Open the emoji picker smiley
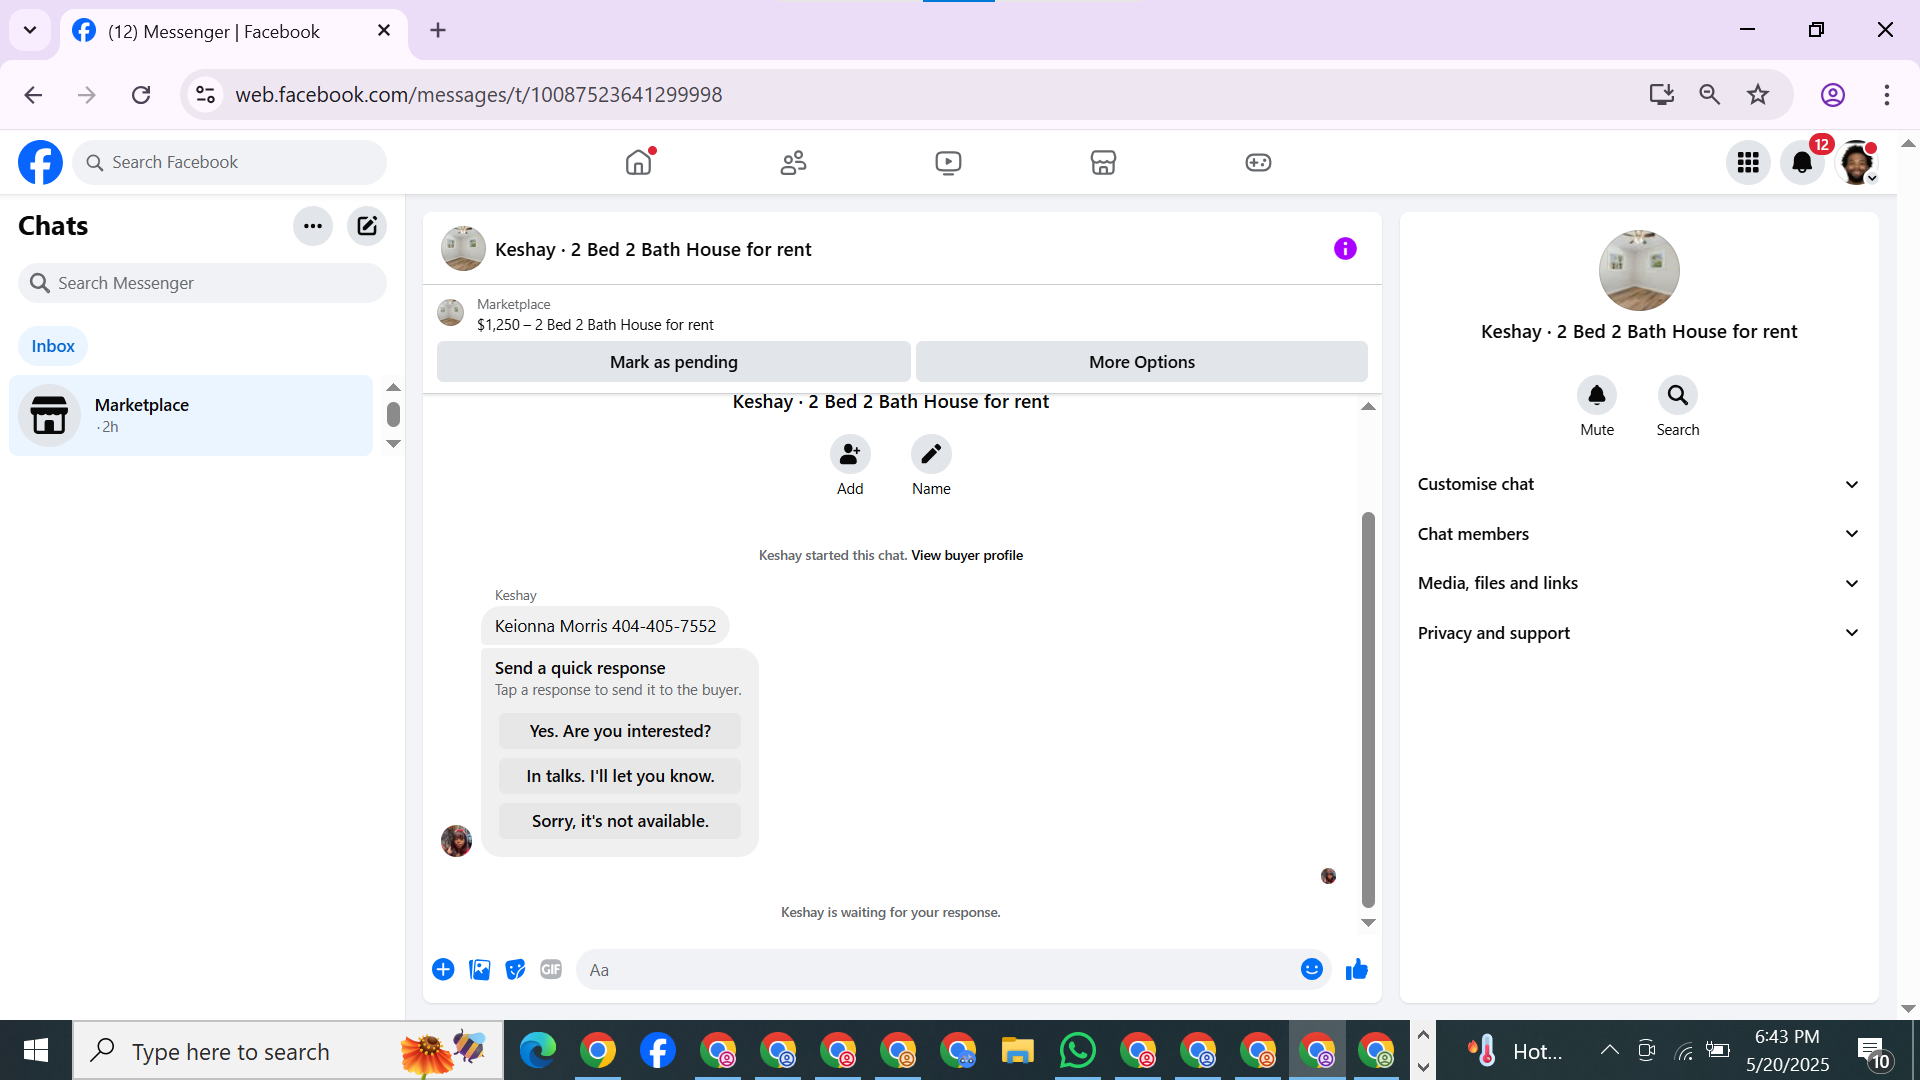Viewport: 1920px width, 1080px height. point(1311,969)
